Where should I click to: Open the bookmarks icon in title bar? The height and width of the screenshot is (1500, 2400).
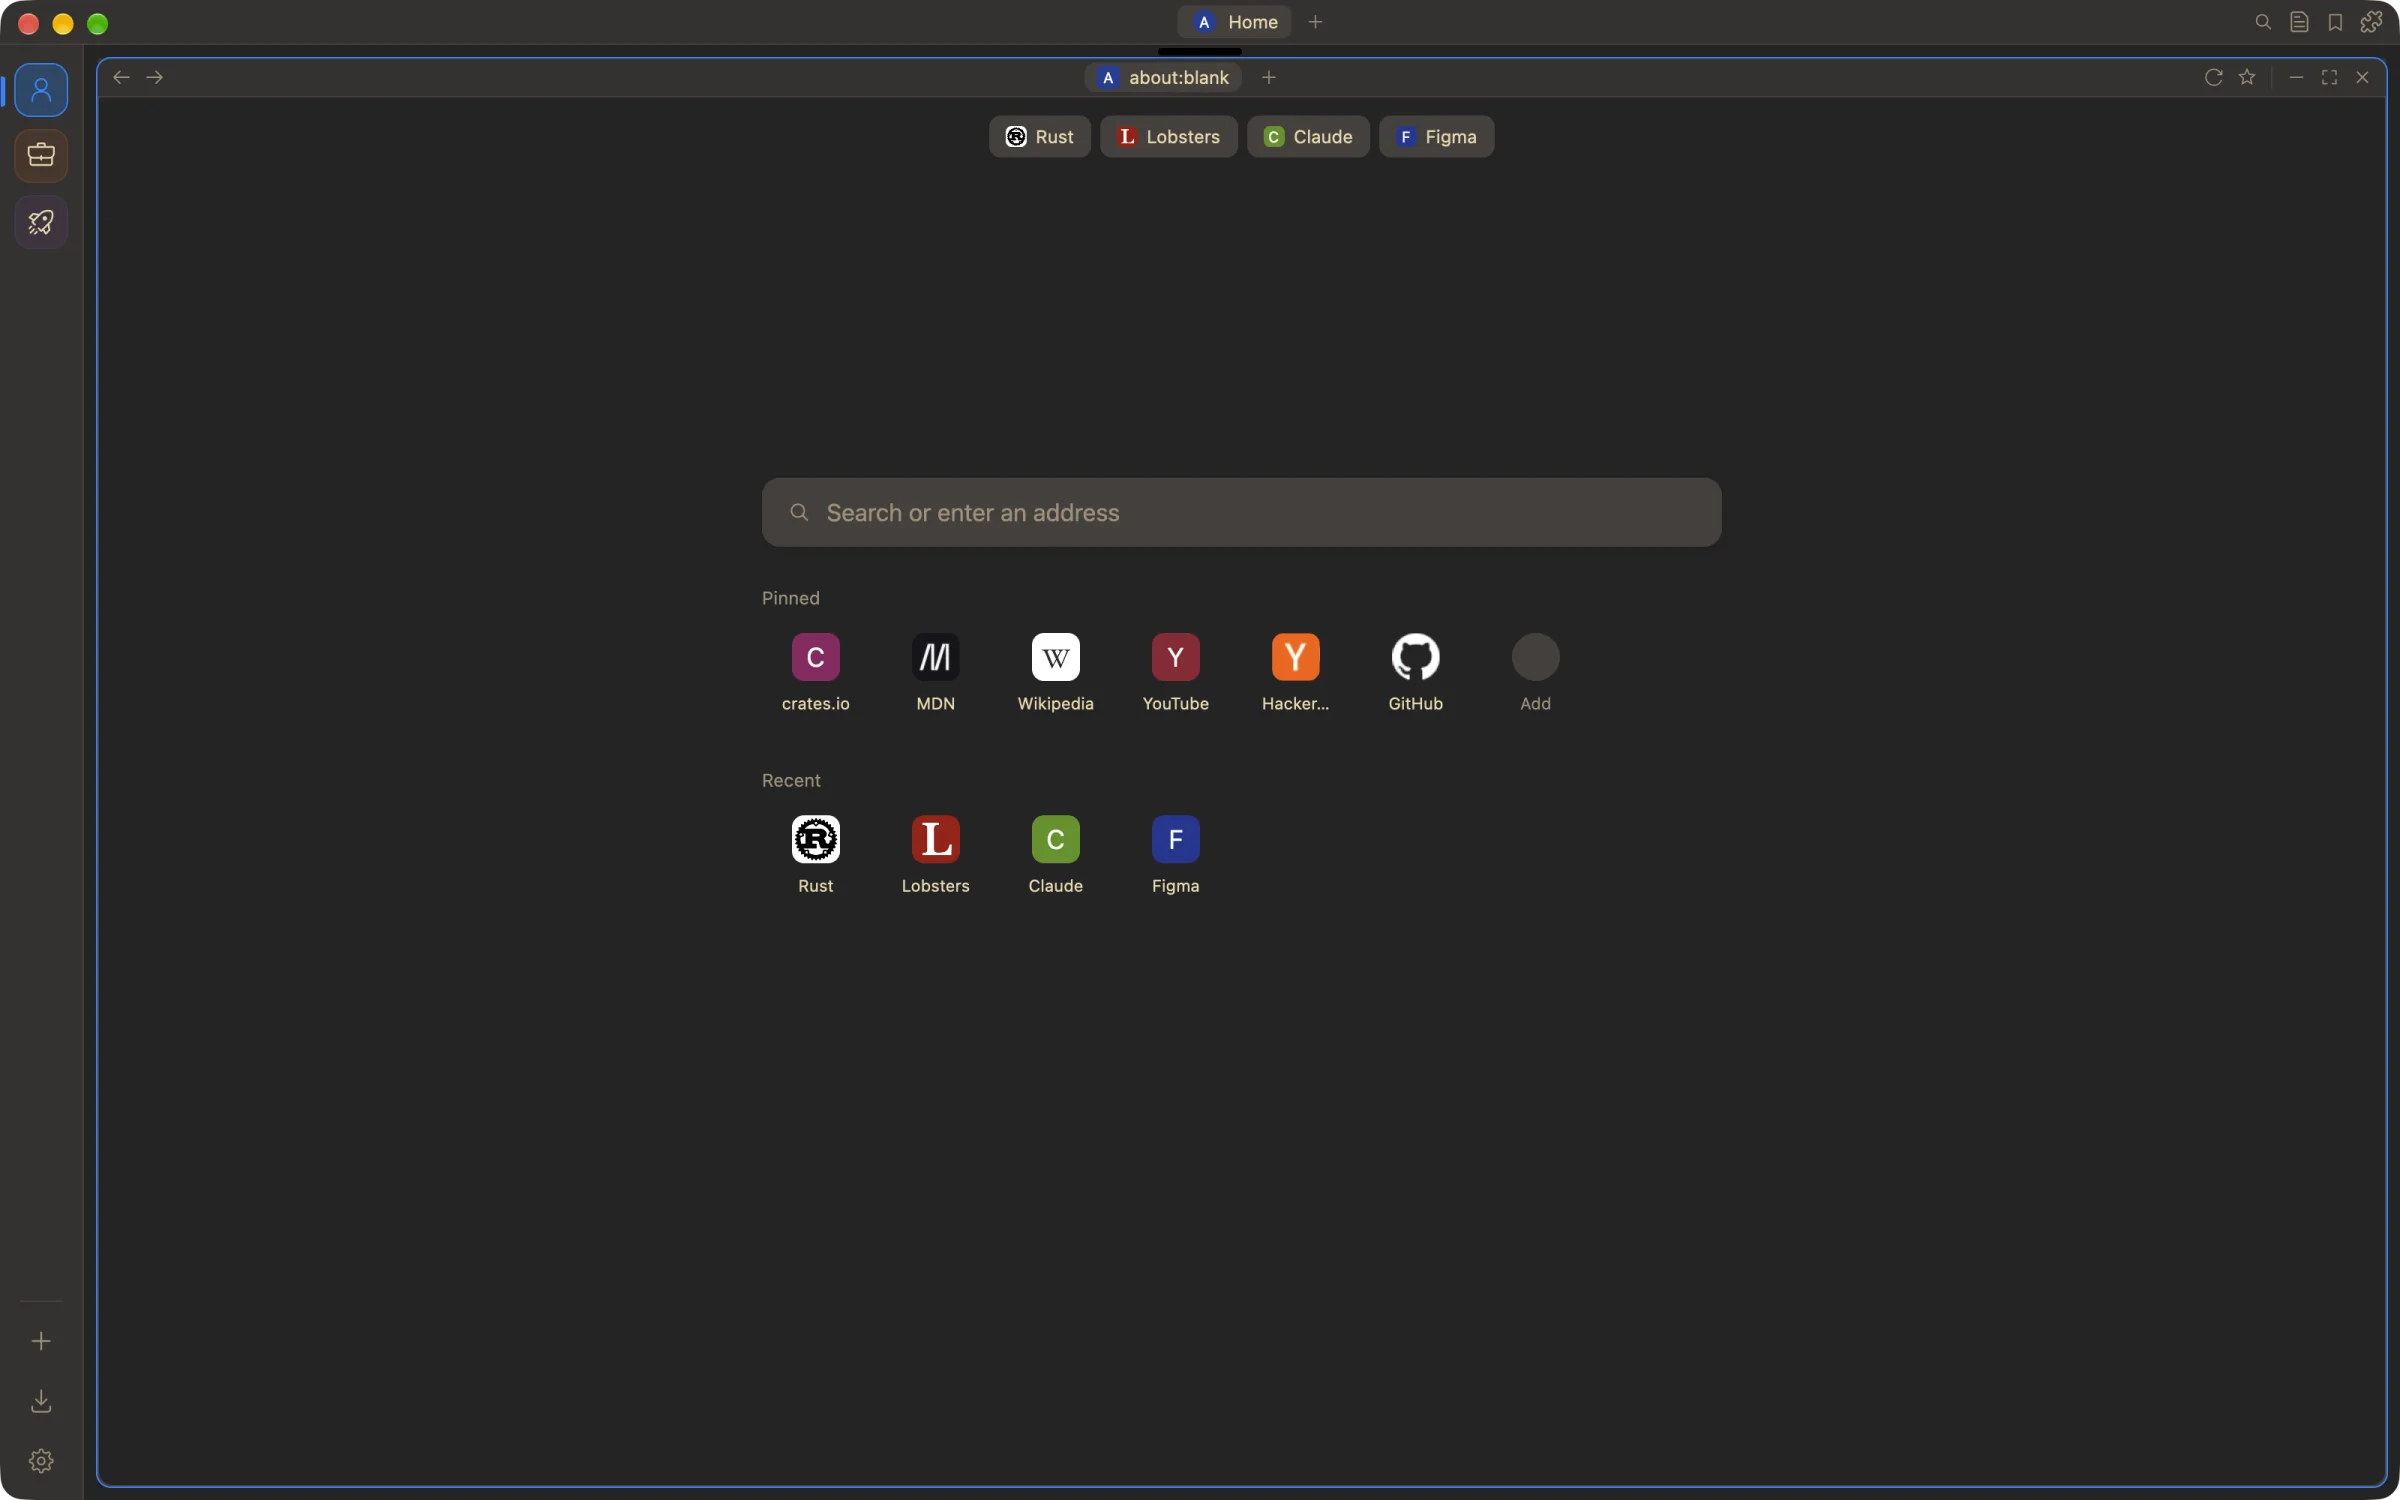point(2335,22)
